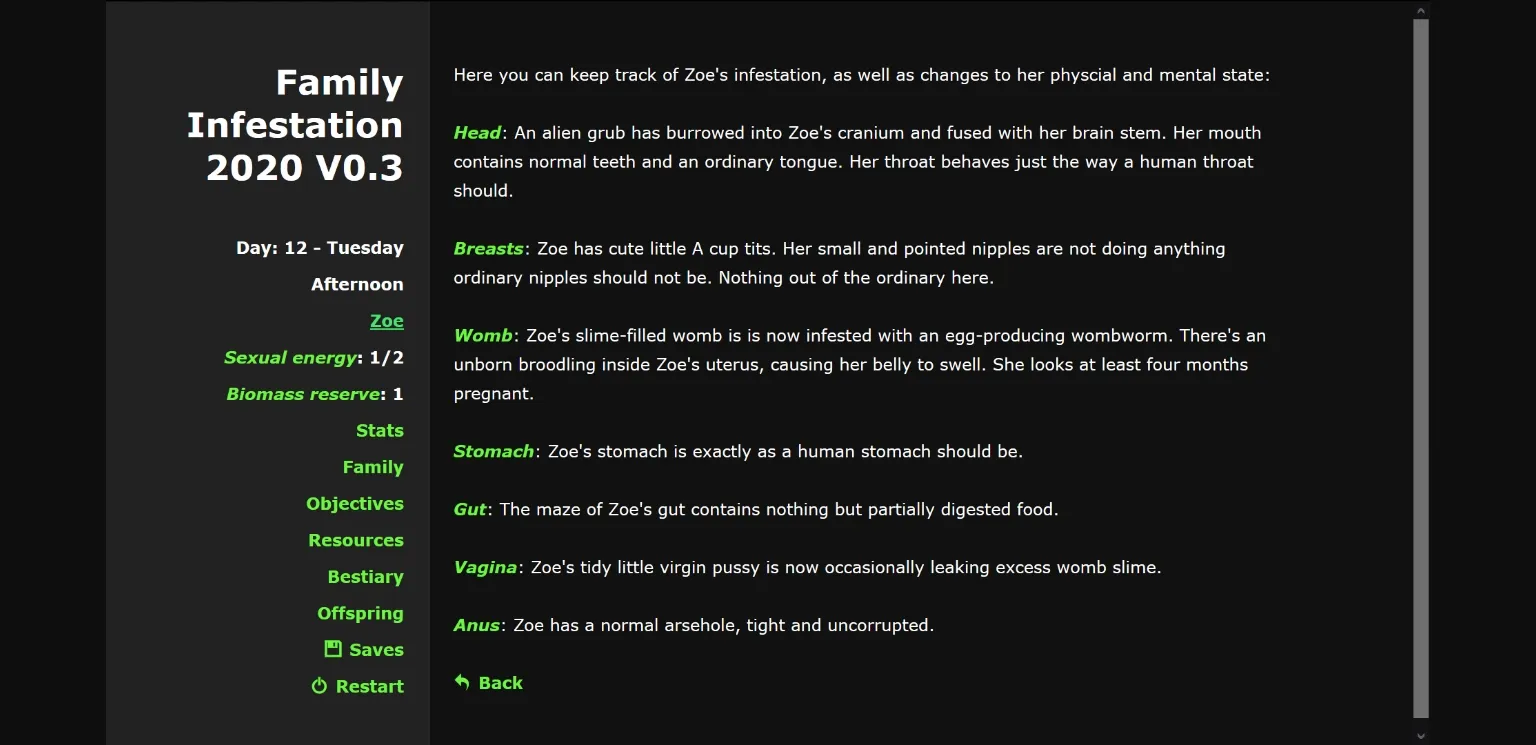Image resolution: width=1536 pixels, height=745 pixels.
Task: Click the Biomass reserve value
Action: tap(314, 394)
